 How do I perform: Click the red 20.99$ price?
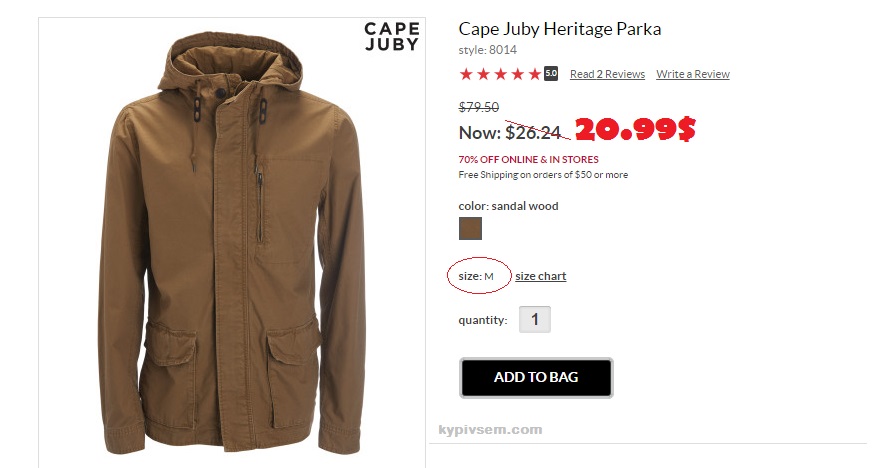click(635, 129)
